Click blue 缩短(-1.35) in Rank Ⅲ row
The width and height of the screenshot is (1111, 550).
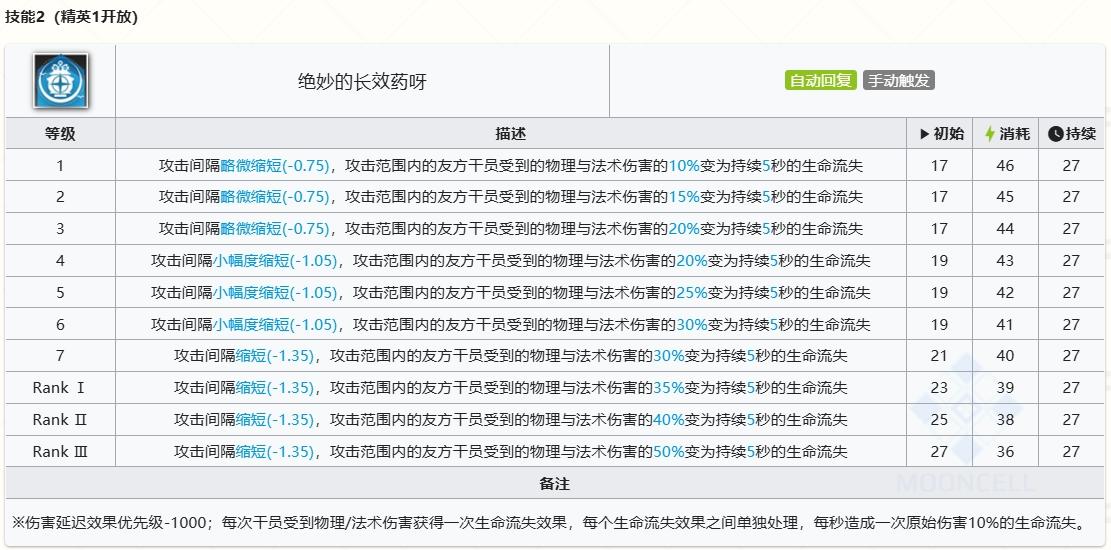click(275, 451)
